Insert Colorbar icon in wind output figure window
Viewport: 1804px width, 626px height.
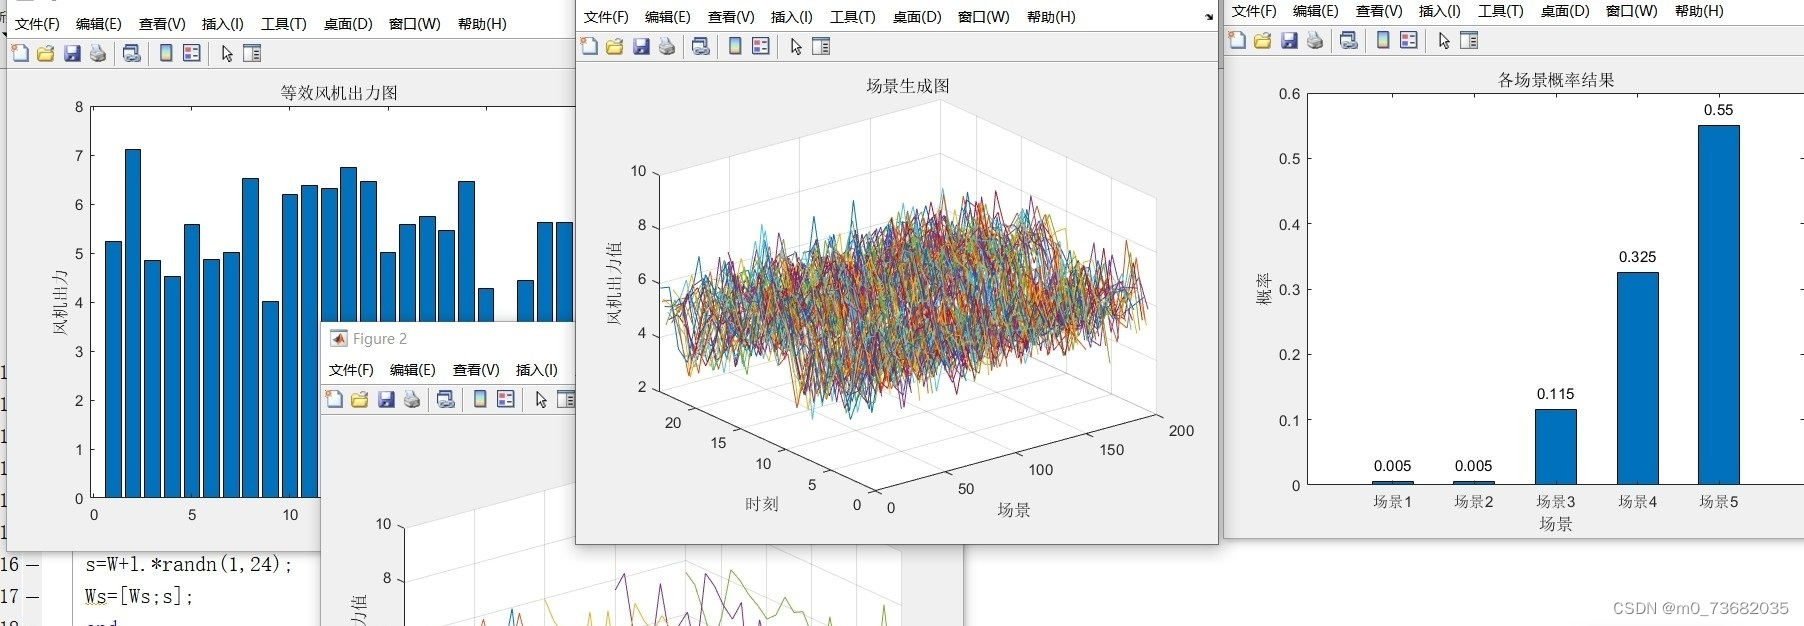tap(166, 53)
